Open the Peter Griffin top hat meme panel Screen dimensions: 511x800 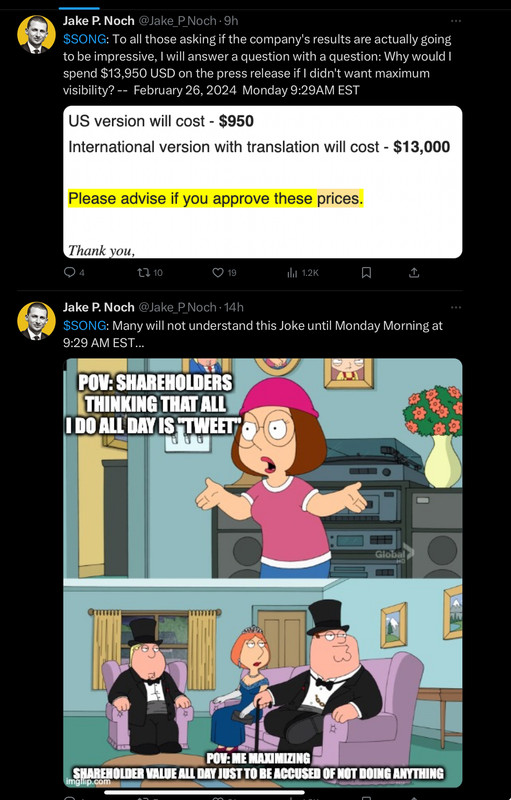coord(263,683)
